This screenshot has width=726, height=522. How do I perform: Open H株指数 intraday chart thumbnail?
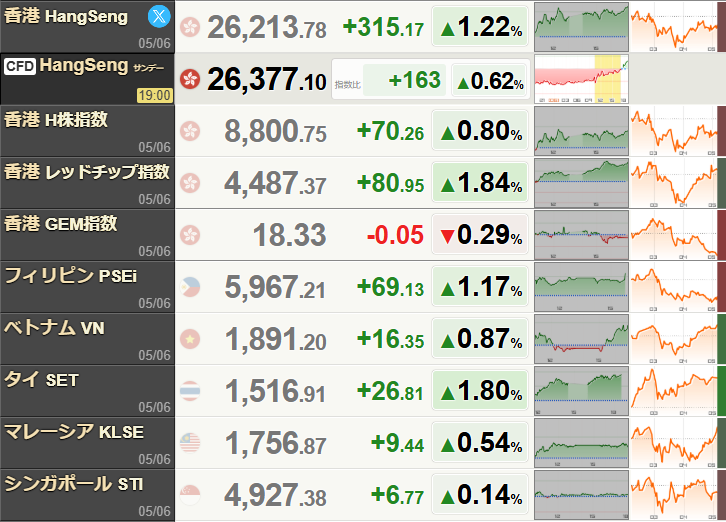click(582, 131)
